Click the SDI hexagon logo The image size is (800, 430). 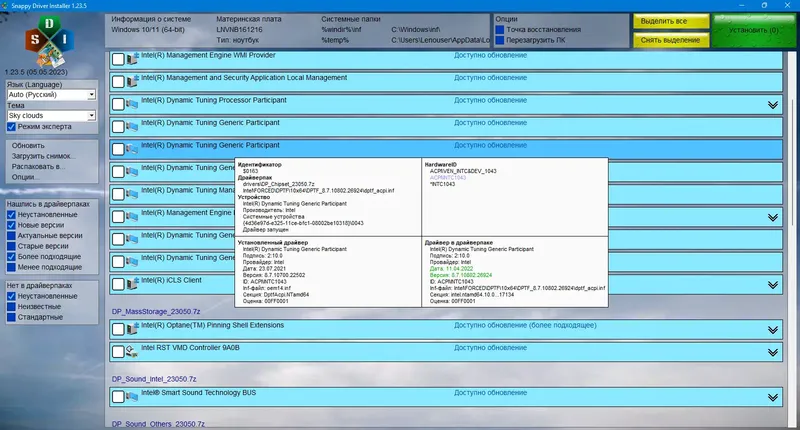coord(49,41)
